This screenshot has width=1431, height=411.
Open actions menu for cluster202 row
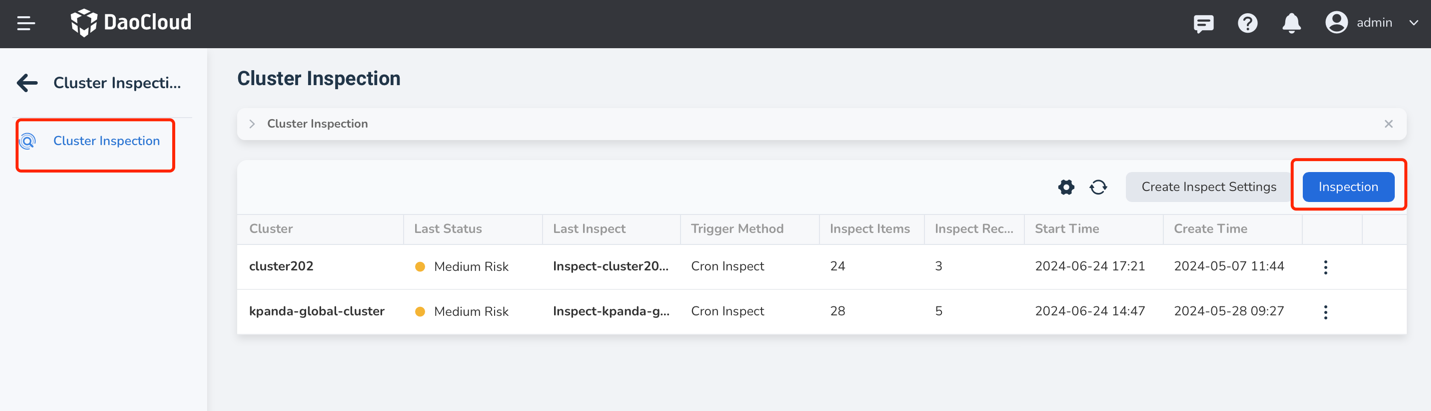(1325, 267)
